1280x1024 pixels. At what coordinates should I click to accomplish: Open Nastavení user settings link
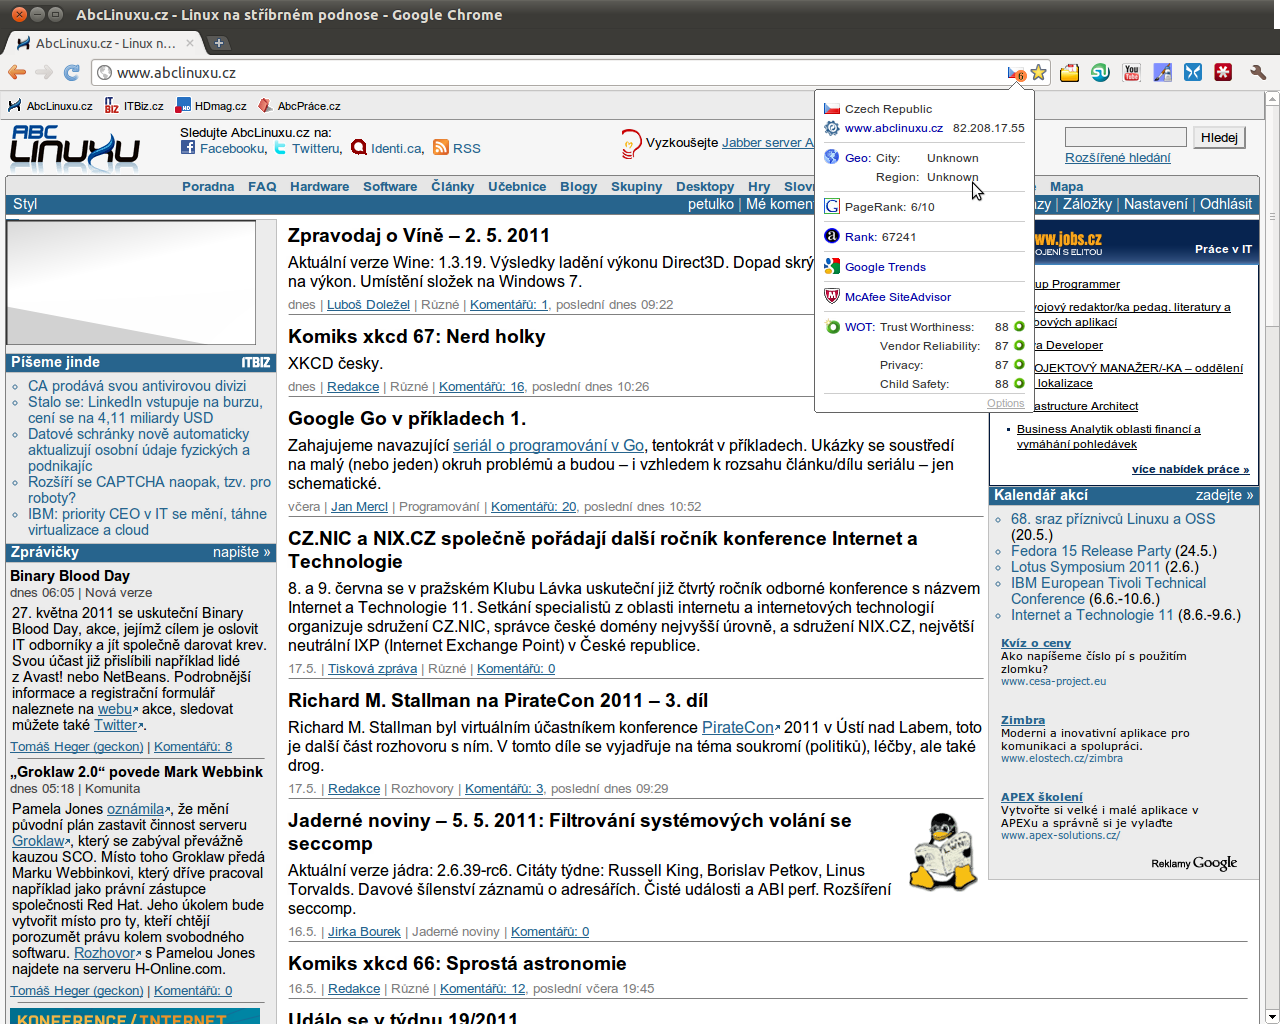[x=1156, y=204]
